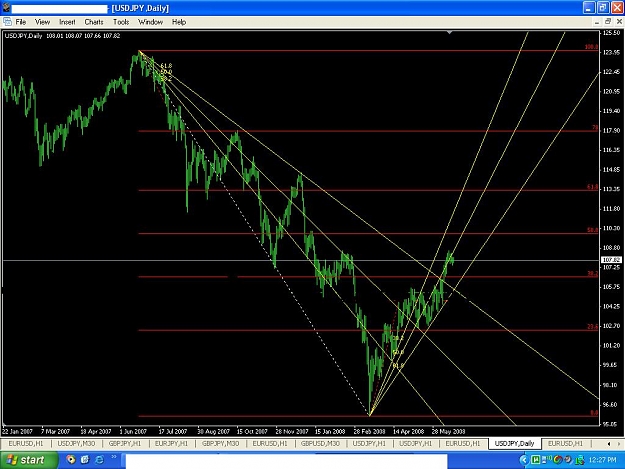Screen dimensions: 625x469
Task: Click the 28 Feb 2008 date label
Action: click(369, 431)
